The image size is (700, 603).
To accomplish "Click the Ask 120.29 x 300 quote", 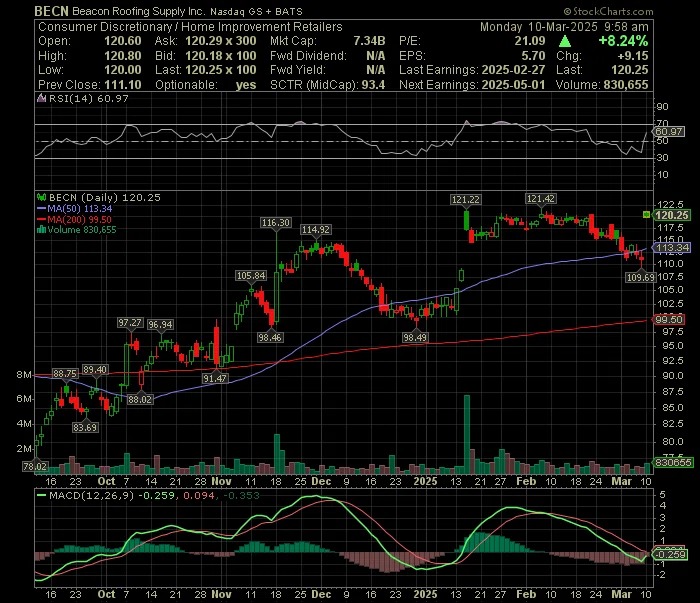I will point(221,41).
